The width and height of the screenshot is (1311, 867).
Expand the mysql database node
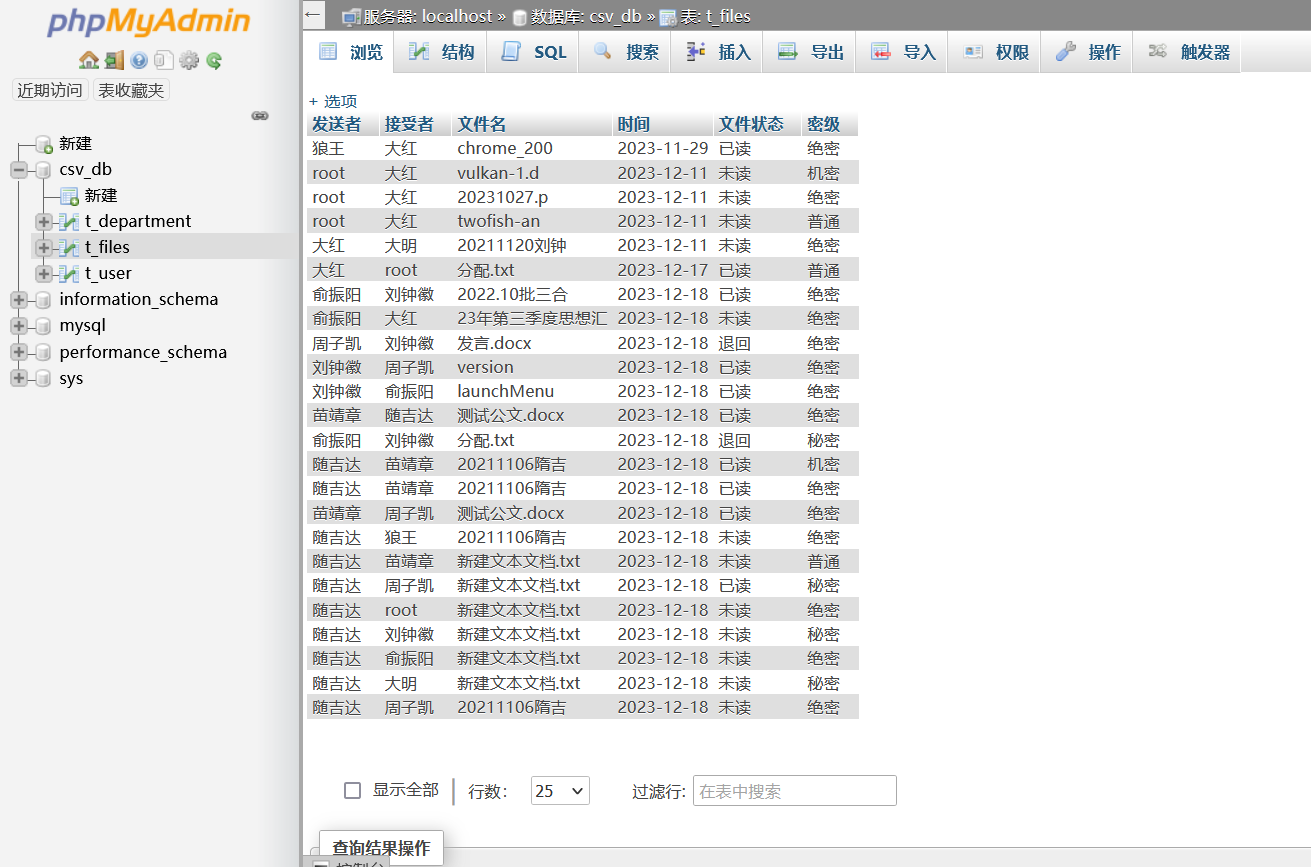pos(19,326)
